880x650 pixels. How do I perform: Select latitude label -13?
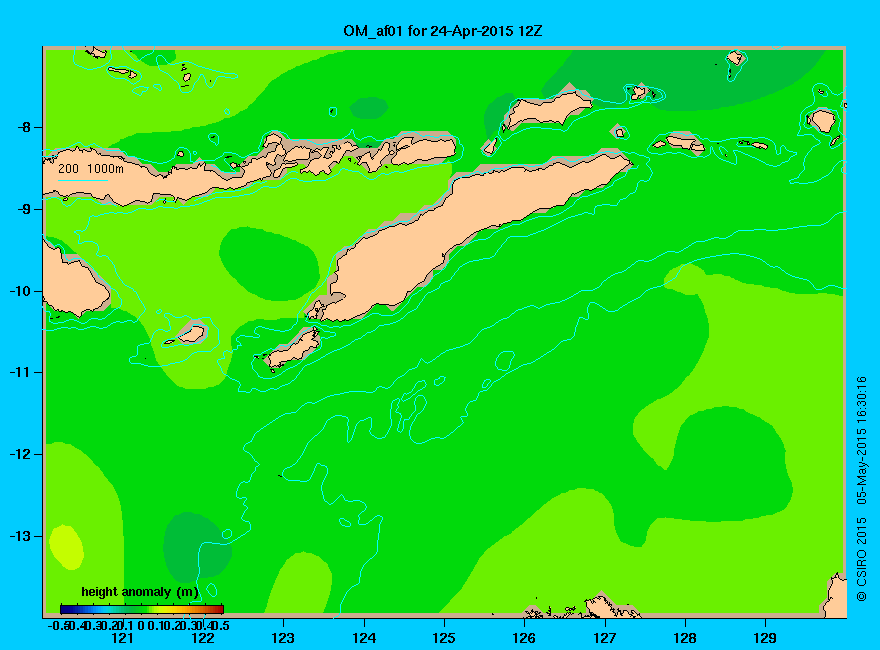pos(21,536)
